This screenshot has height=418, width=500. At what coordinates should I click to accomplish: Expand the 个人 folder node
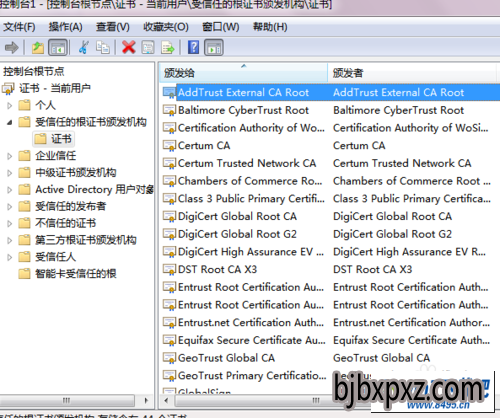(x=10, y=106)
